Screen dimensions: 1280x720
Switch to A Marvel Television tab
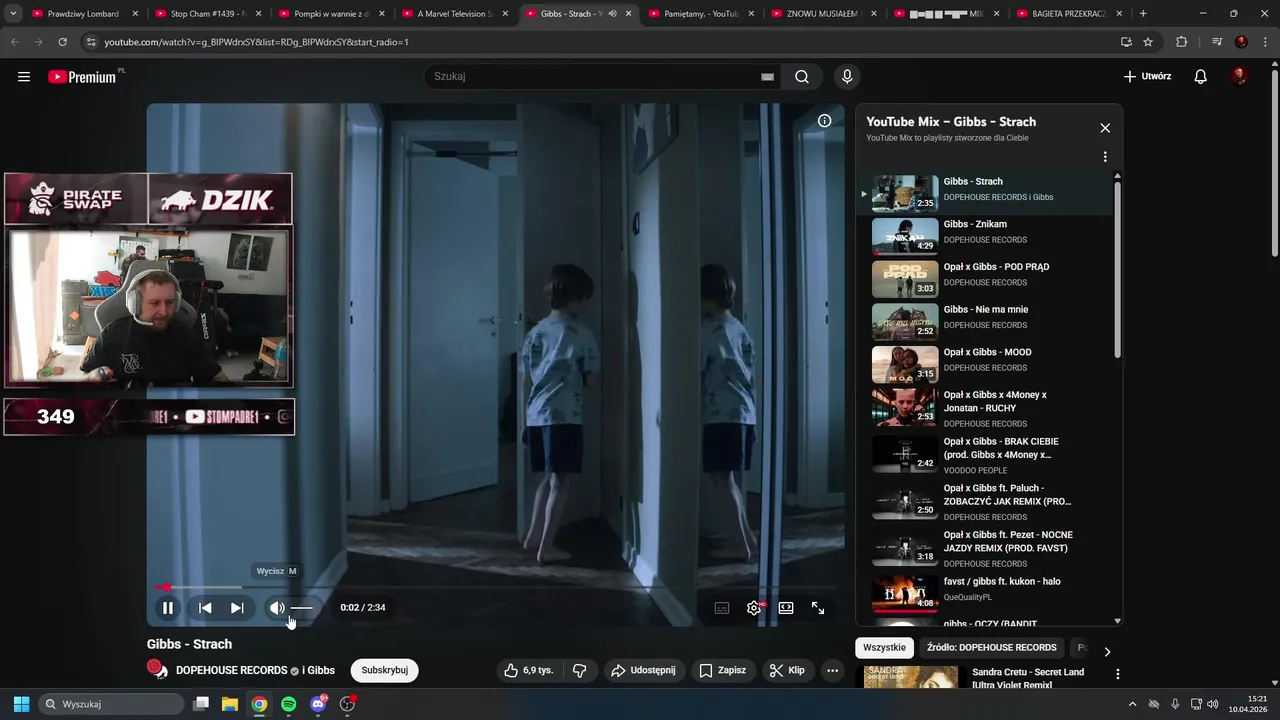coord(455,14)
